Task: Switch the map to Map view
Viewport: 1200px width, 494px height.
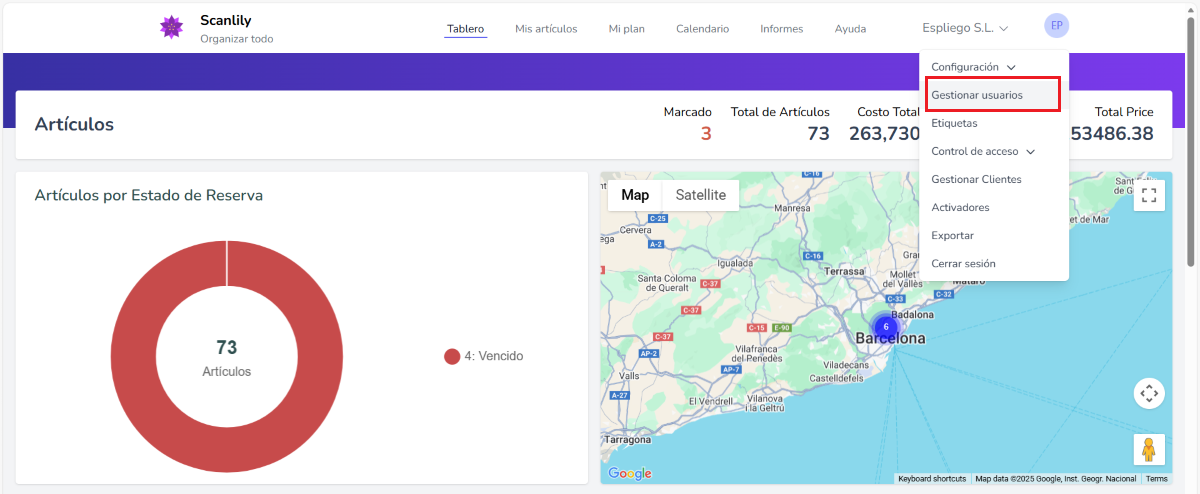Action: (x=635, y=195)
